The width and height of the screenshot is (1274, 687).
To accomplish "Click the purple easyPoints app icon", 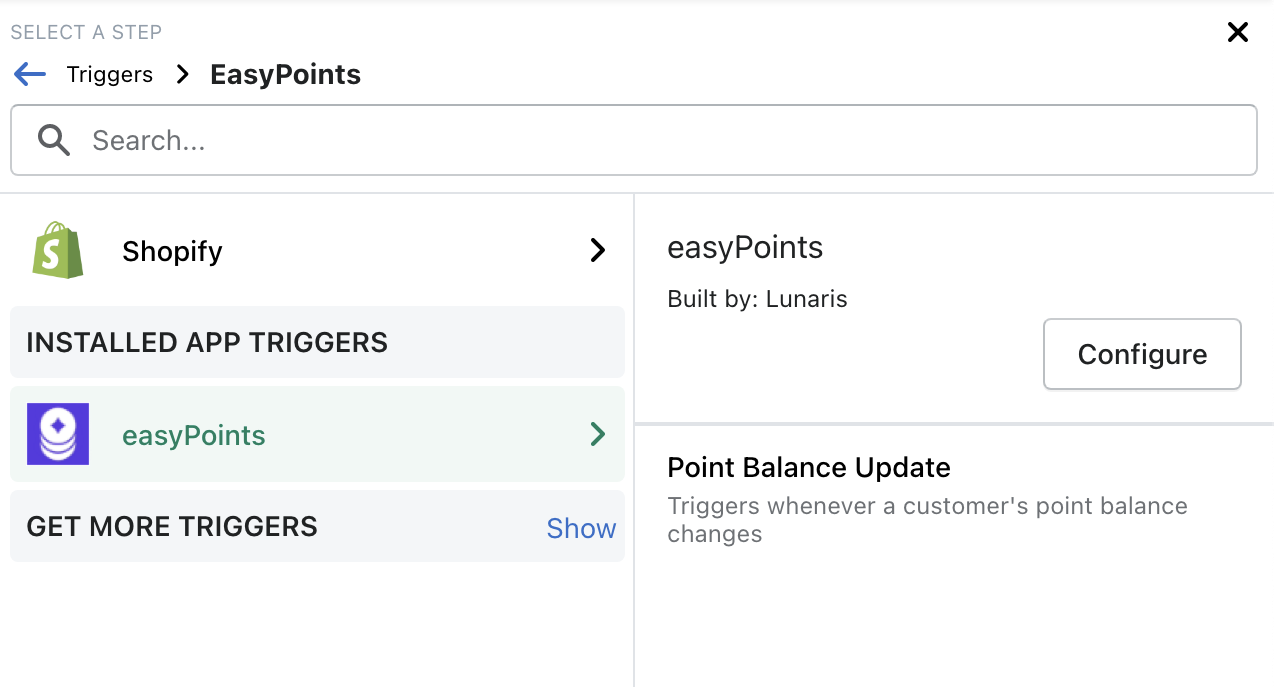I will pos(58,434).
